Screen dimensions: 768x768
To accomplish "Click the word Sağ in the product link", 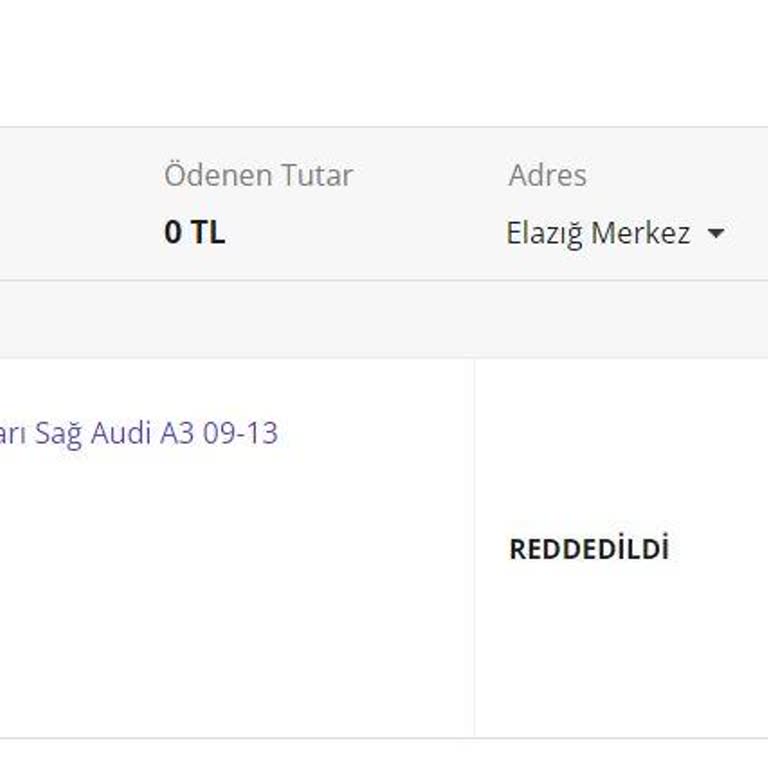I will 59,433.
